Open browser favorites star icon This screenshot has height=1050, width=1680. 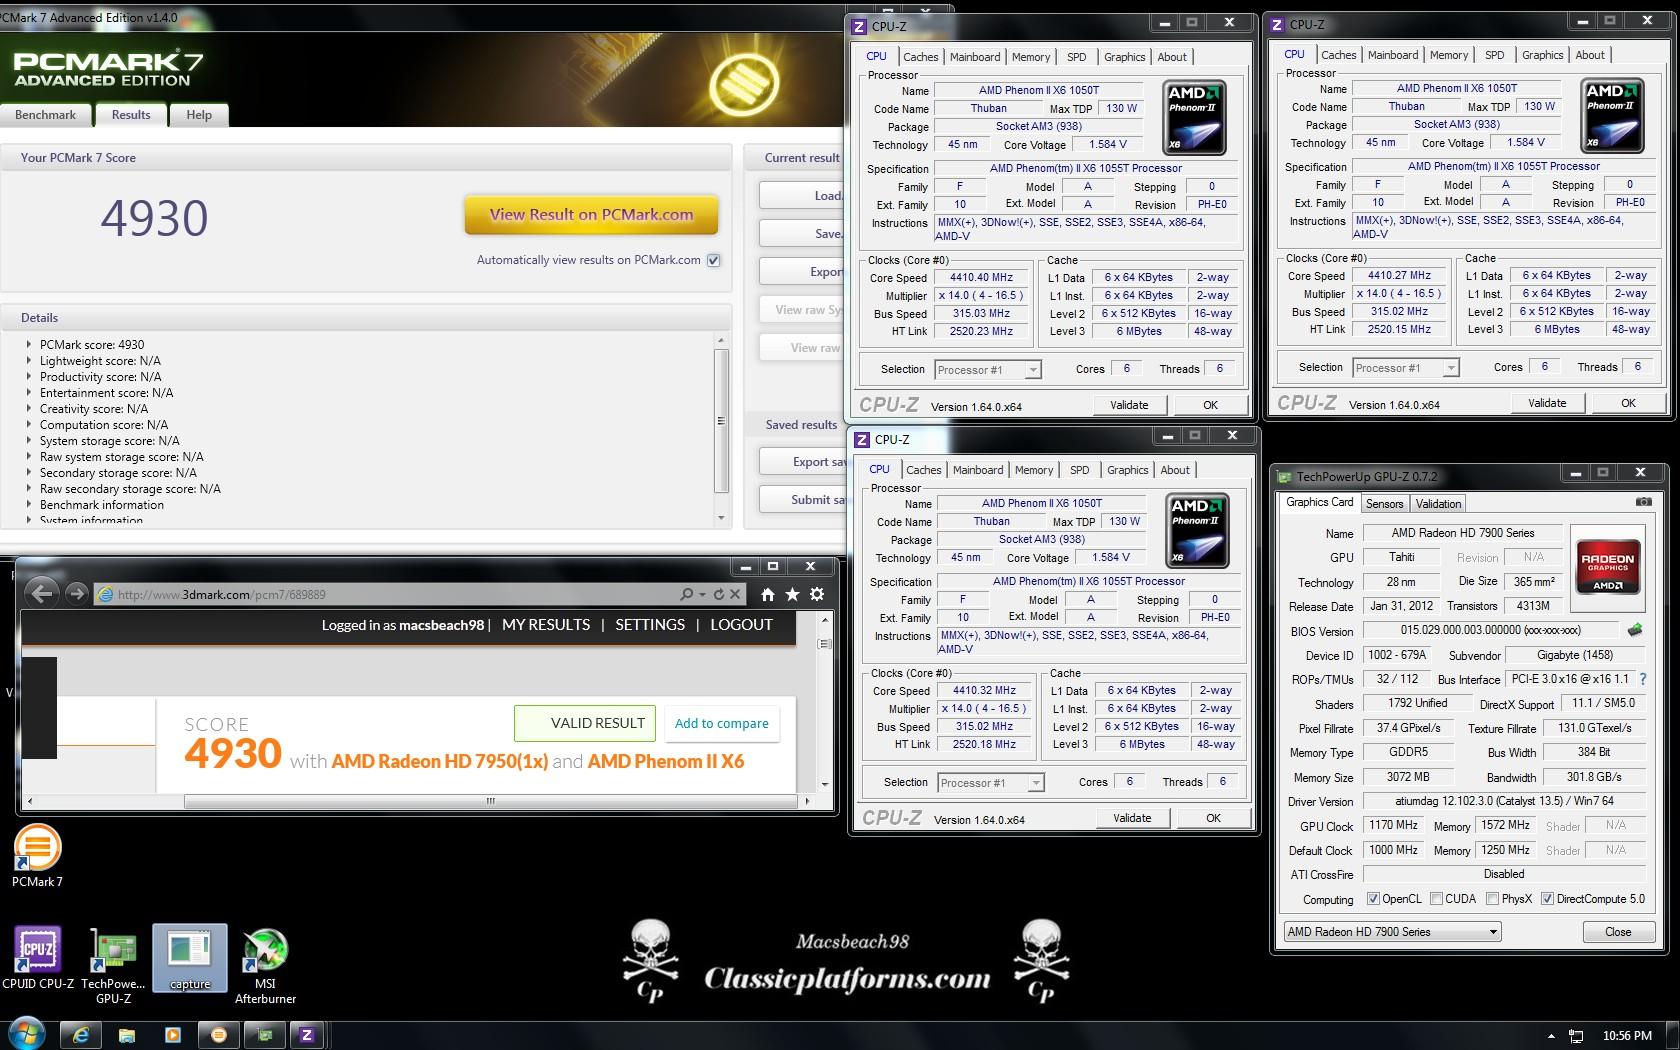pyautogui.click(x=792, y=594)
